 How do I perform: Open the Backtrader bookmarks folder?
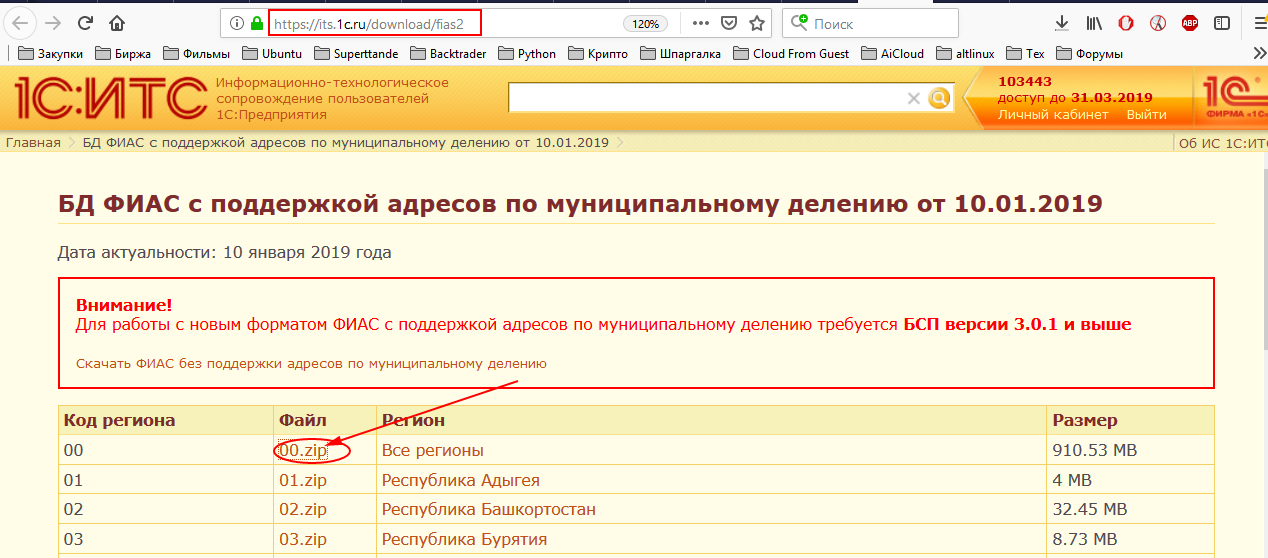pyautogui.click(x=449, y=54)
